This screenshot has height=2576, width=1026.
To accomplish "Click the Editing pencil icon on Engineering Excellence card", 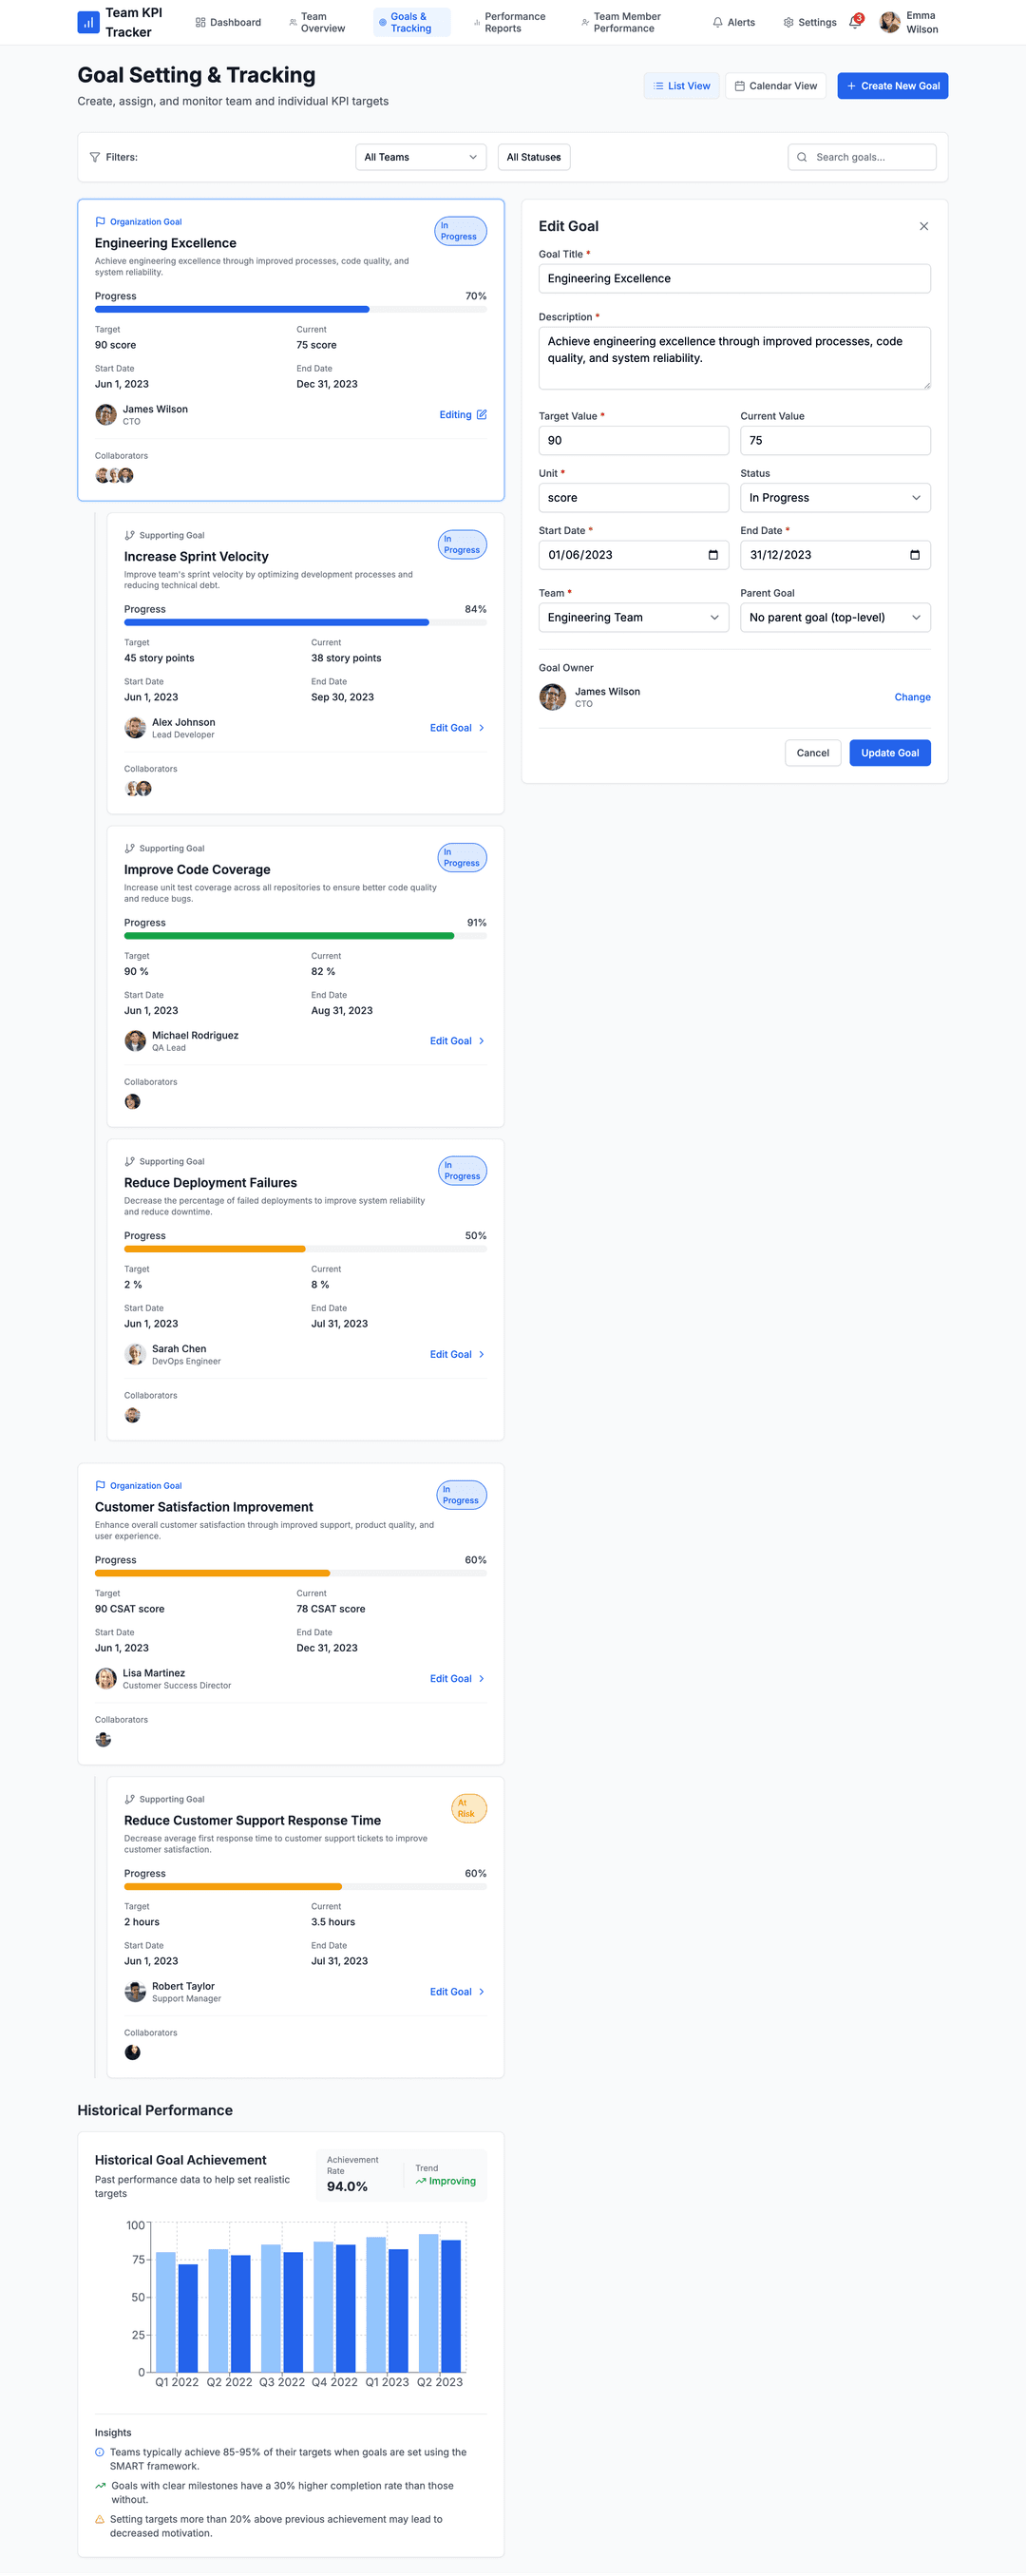I will pos(481,414).
